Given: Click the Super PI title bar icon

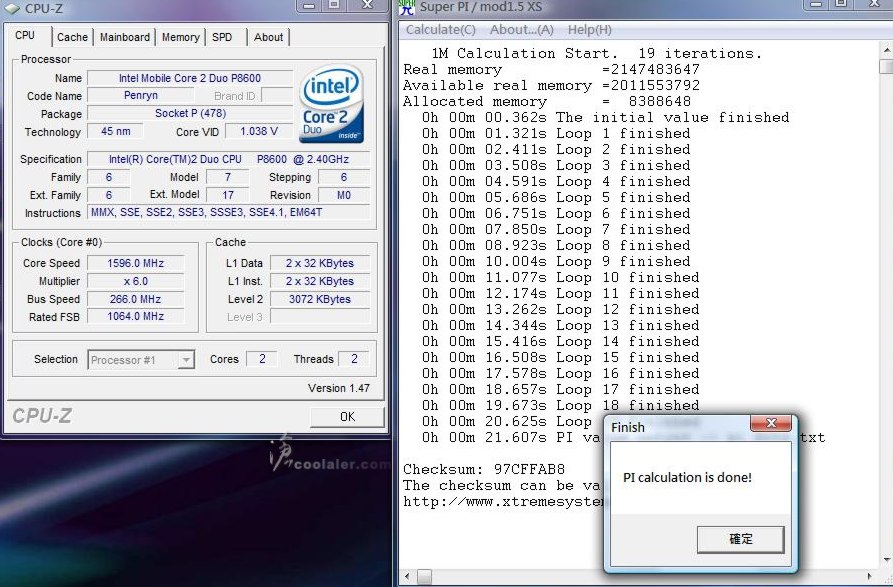Looking at the screenshot, I should (407, 7).
